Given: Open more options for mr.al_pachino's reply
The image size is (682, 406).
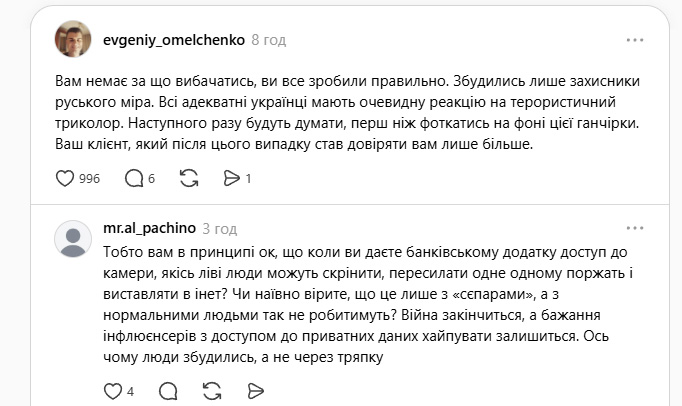Looking at the screenshot, I should pos(635,229).
